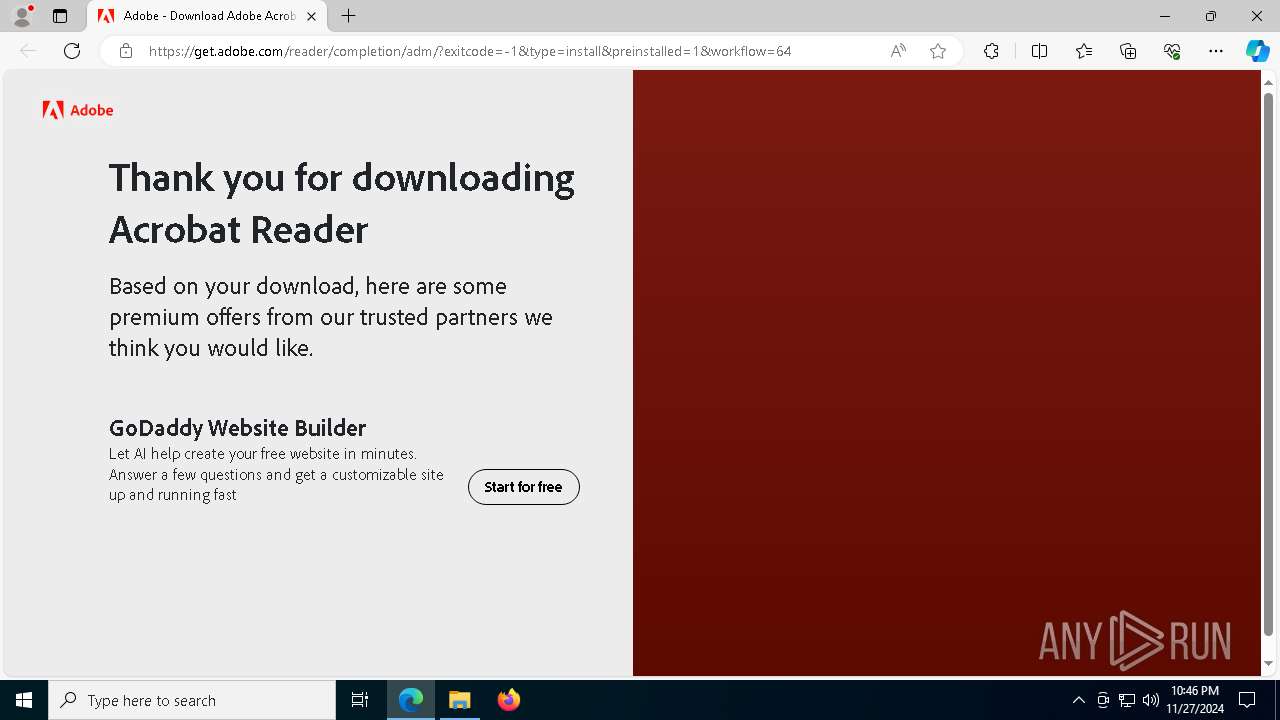Close the Adobe download tab
Viewport: 1280px width, 720px height.
click(311, 16)
